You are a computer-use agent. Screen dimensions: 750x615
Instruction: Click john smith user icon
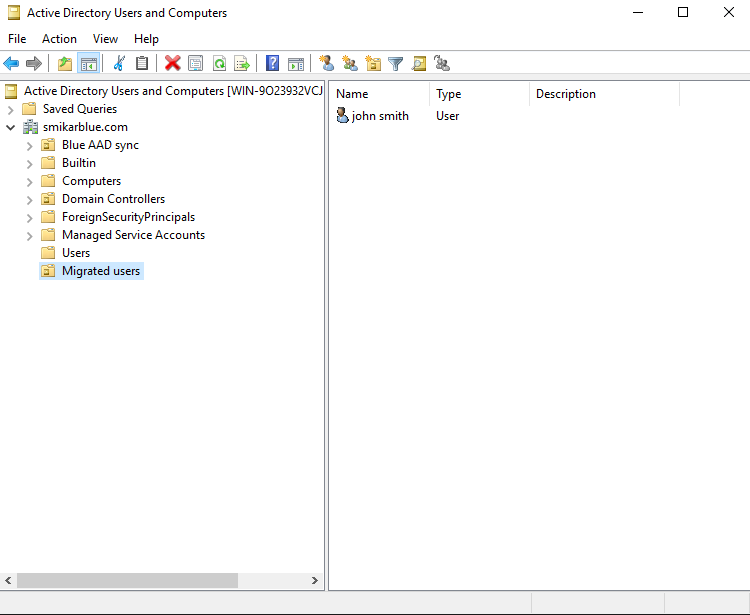click(342, 116)
